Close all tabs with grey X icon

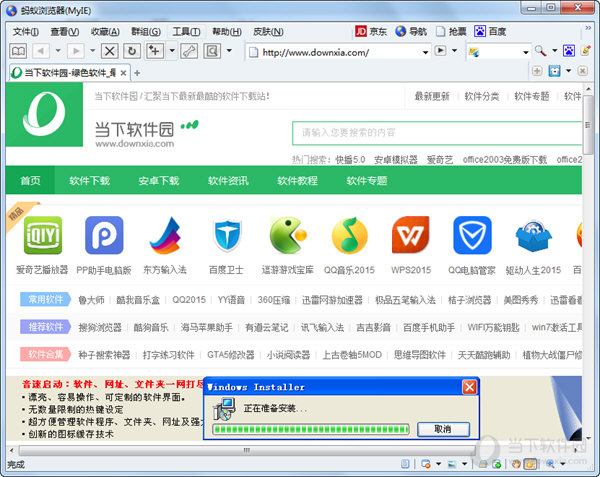[582, 71]
